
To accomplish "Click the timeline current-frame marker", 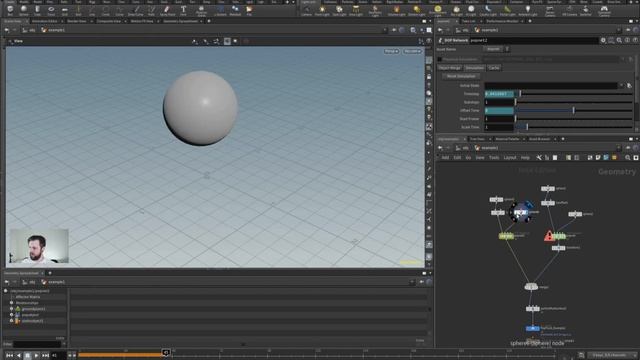I will click(x=166, y=353).
